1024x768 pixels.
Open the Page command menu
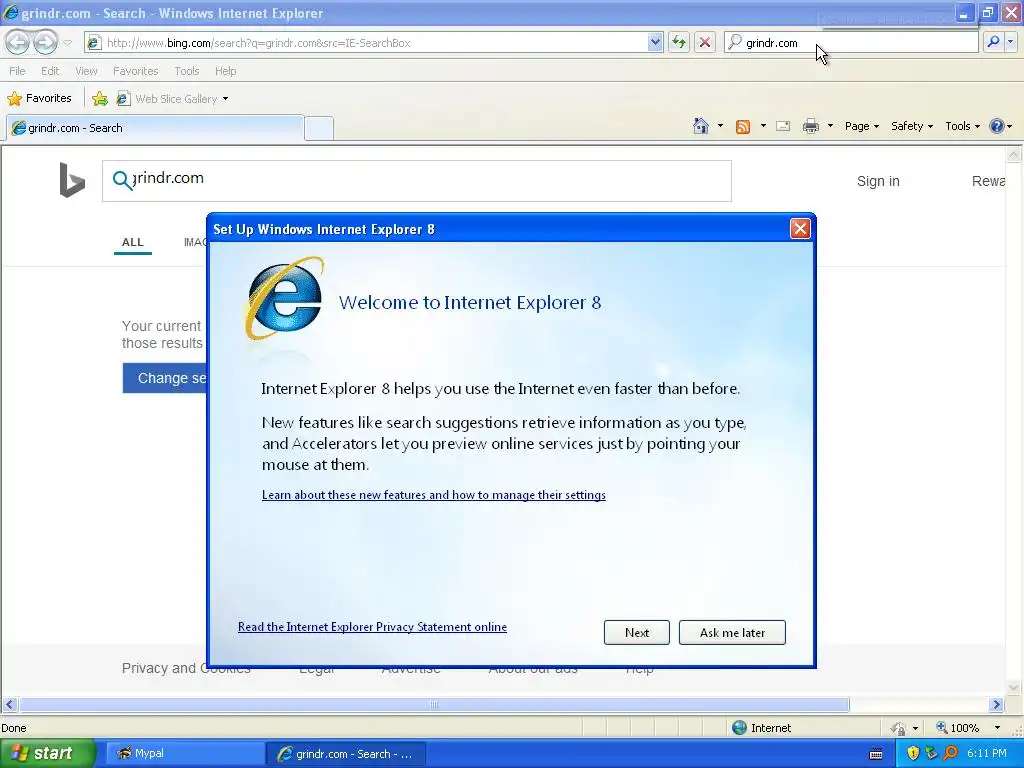tap(861, 126)
